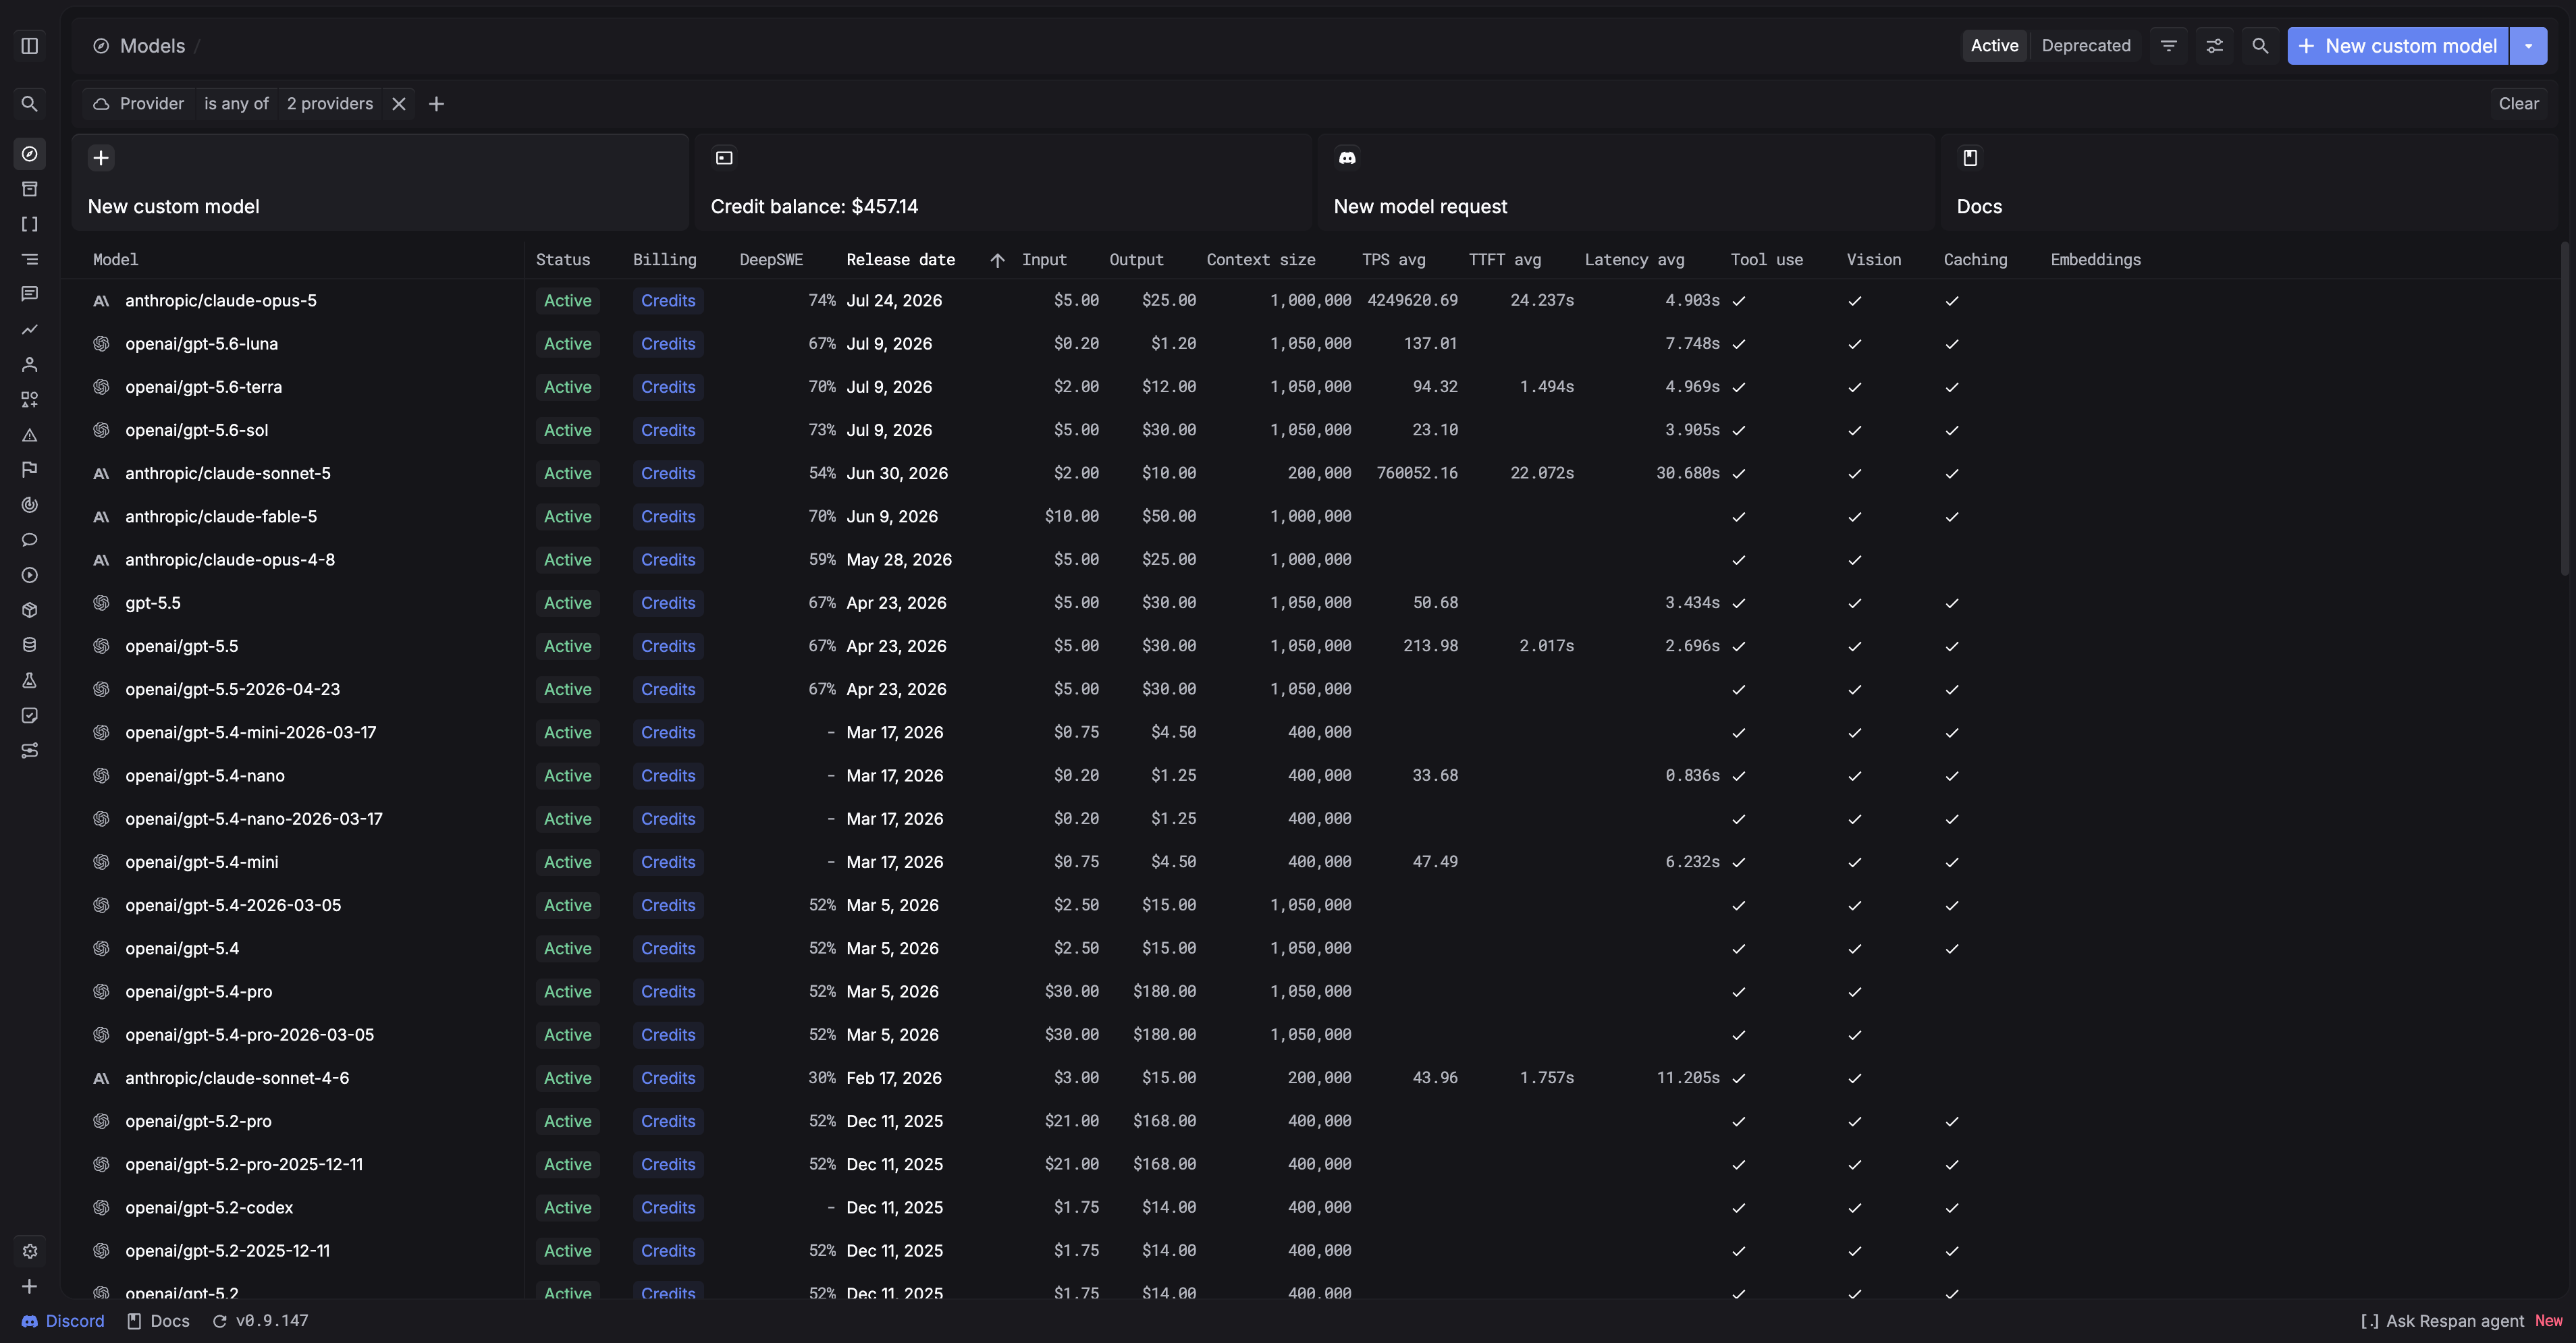Open the checkbox note icon in sidebar

point(30,715)
